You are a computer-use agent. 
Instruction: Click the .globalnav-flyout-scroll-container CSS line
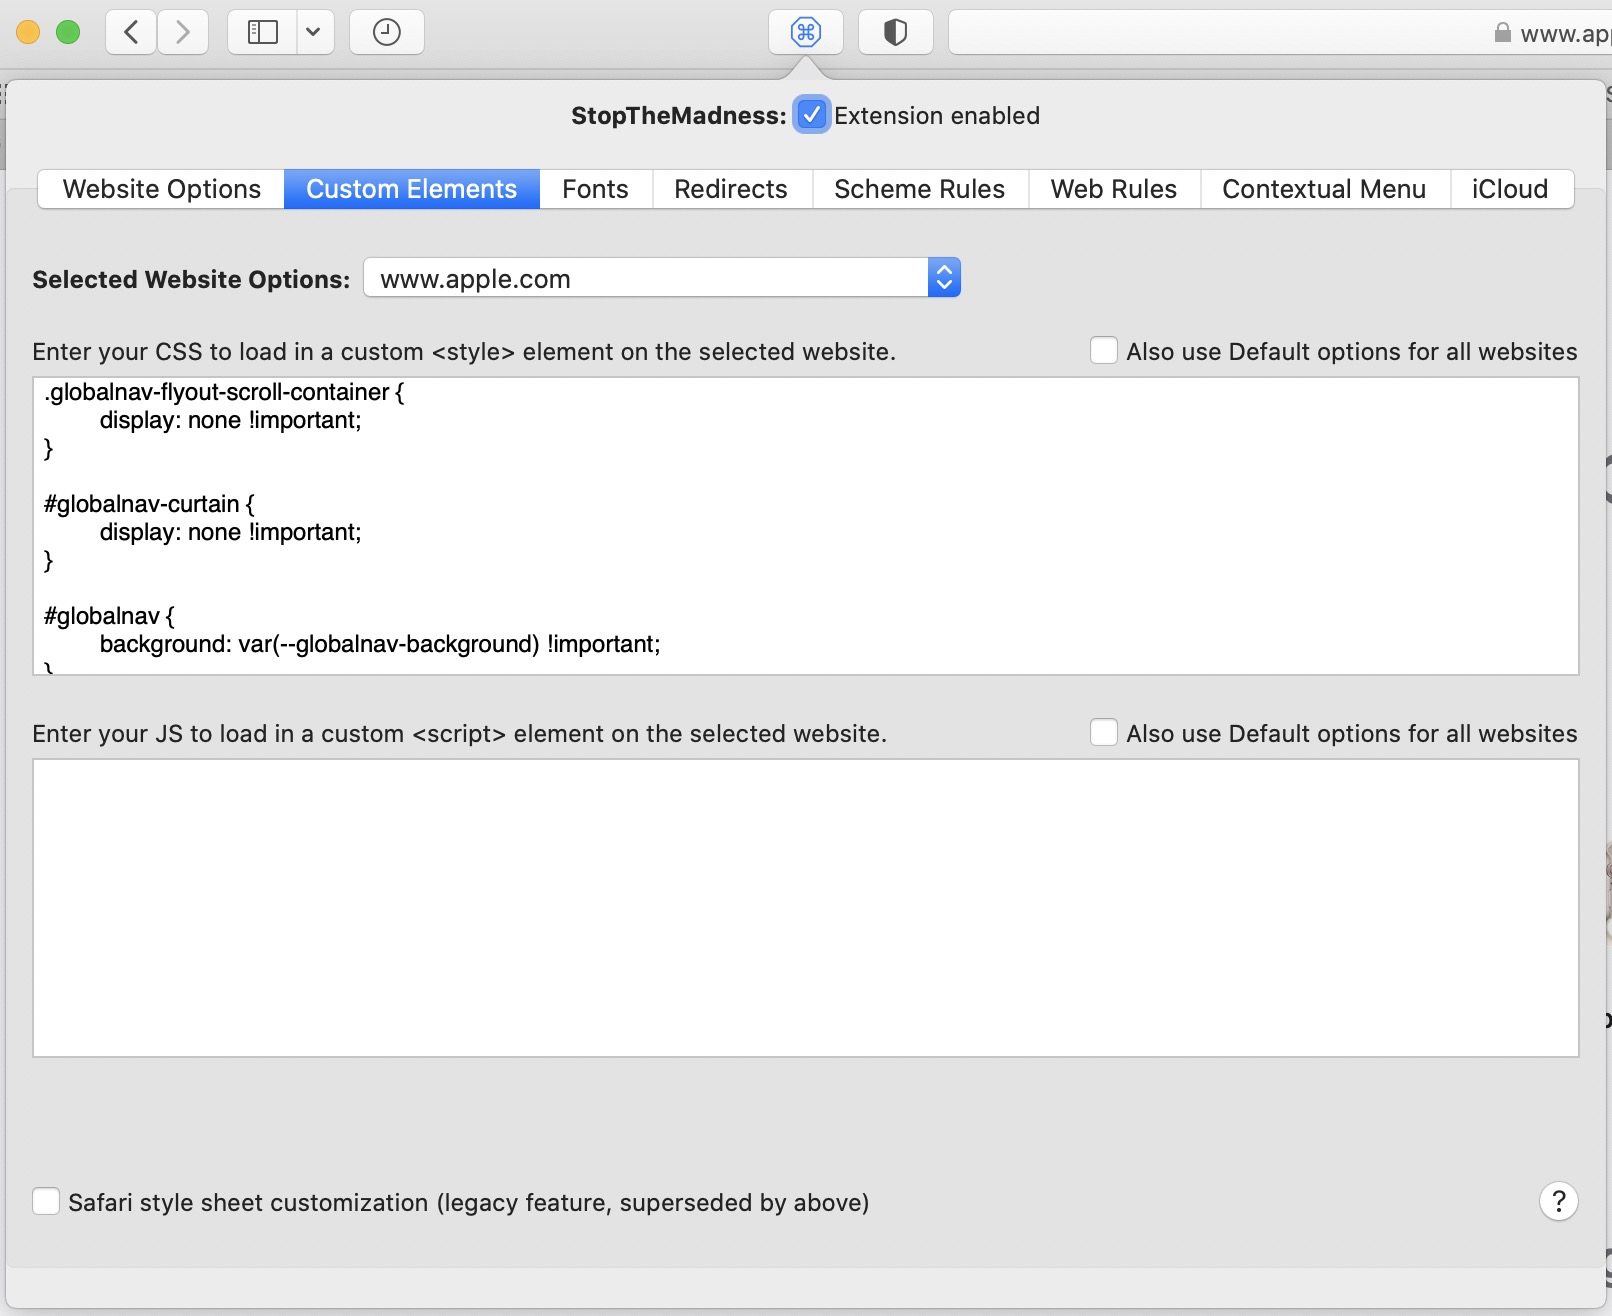tap(224, 392)
